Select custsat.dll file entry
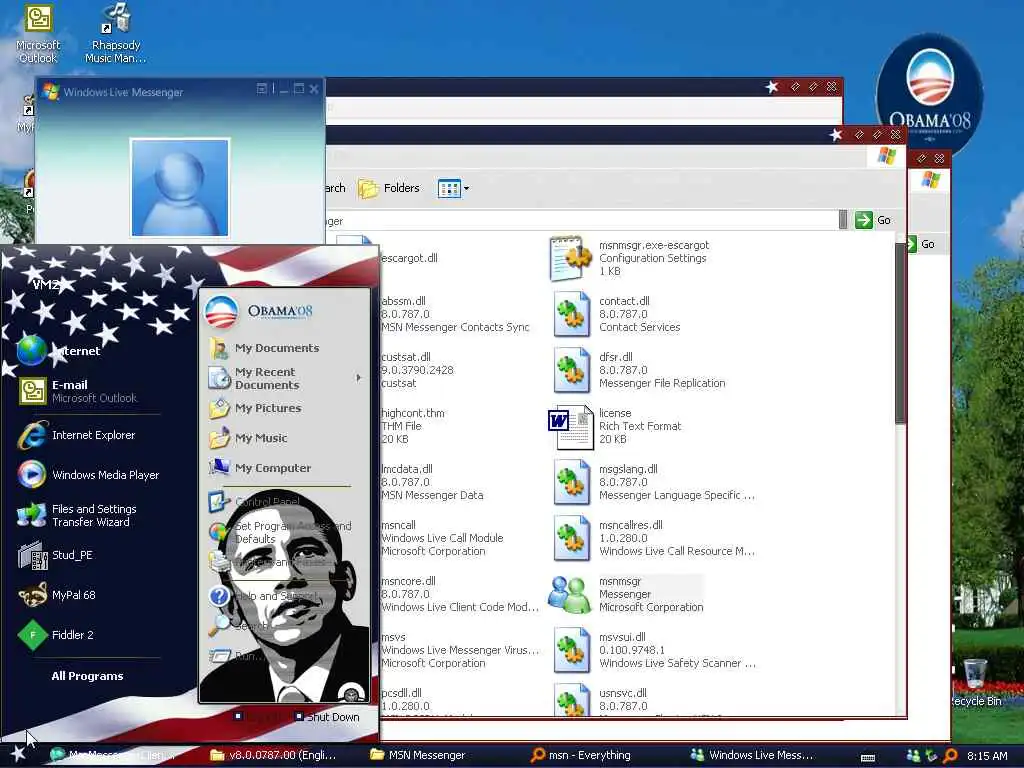Screen dimensions: 1024x768 417,370
